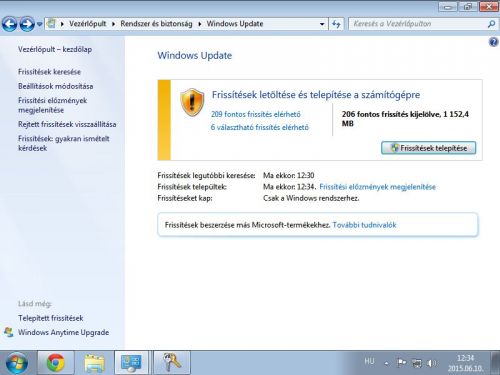Click the magnifier search icon
Viewport: 500px width, 375px height.
pos(491,24)
